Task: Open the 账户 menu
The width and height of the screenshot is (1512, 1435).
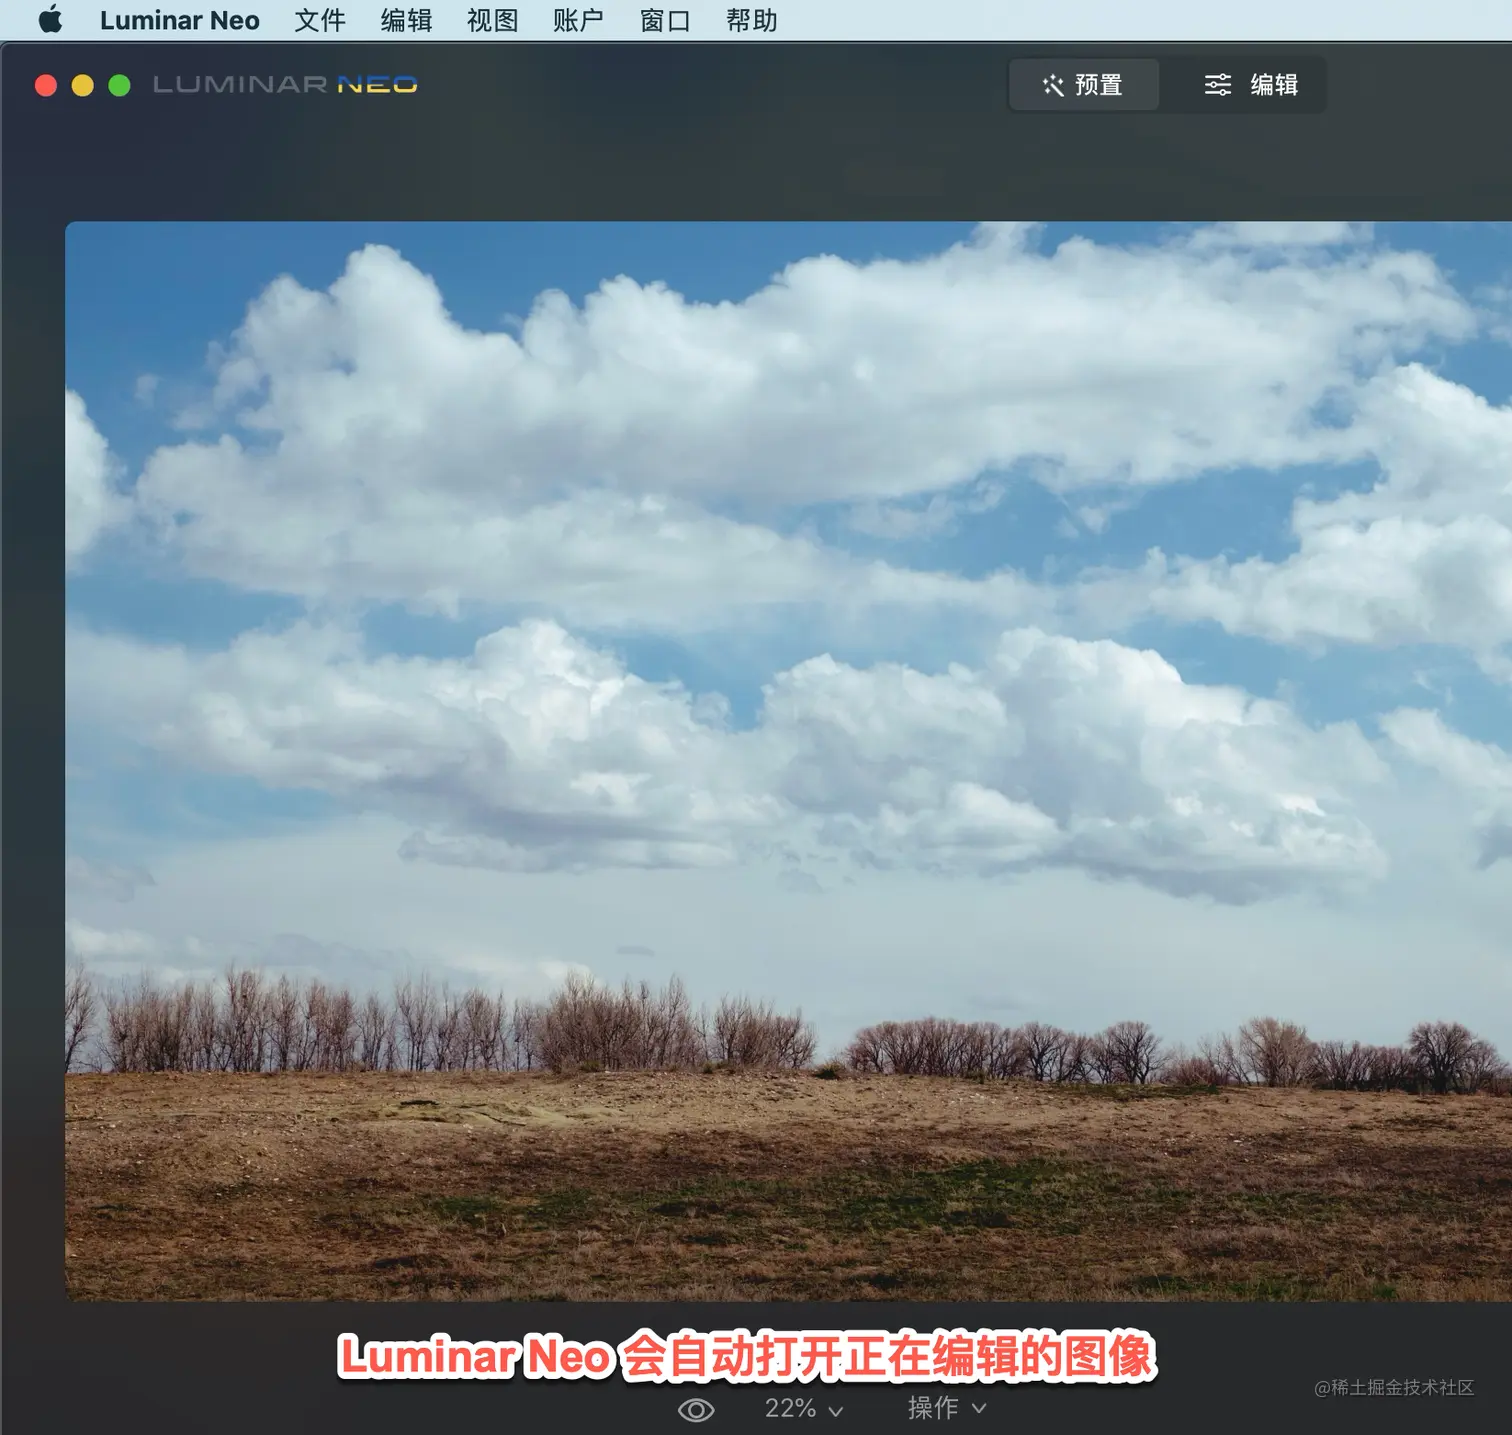Action: point(578,20)
